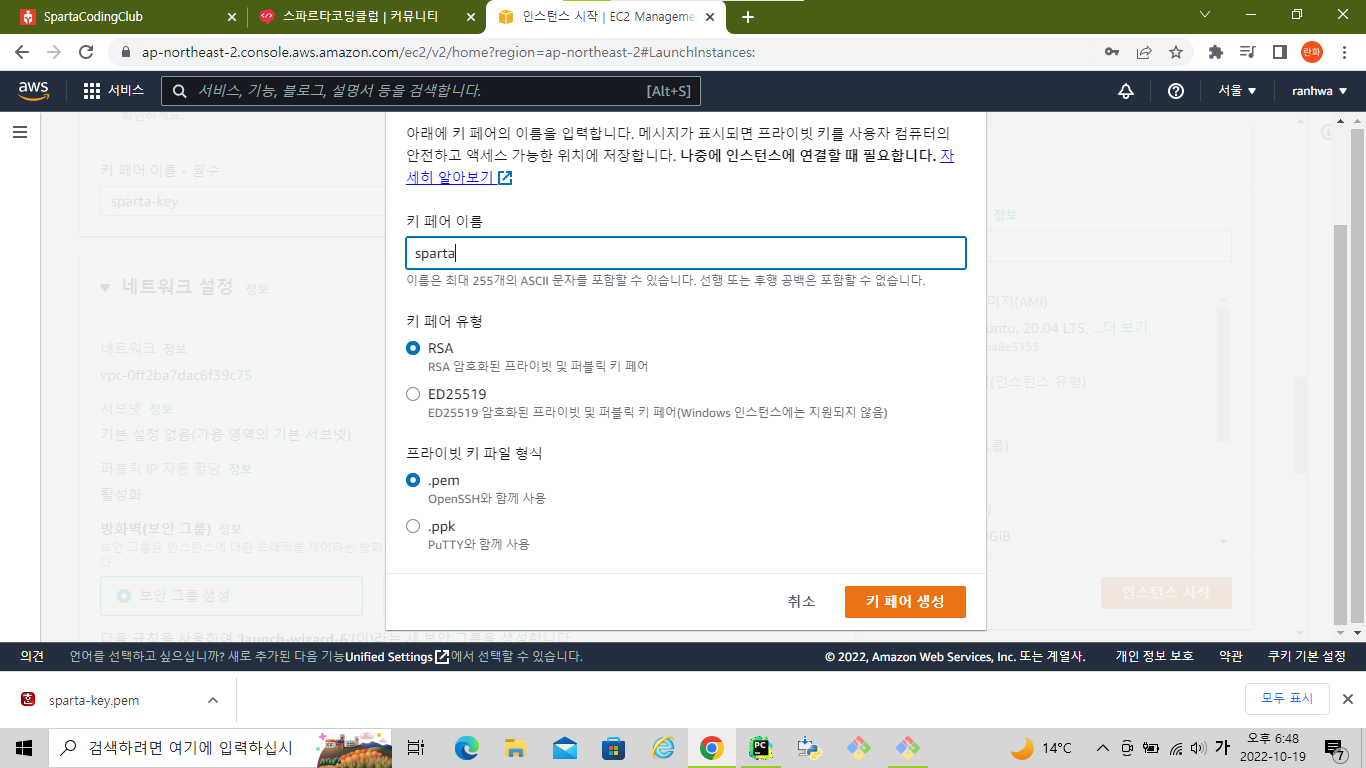Open the Chrome side panel icon
Image resolution: width=1366 pixels, height=768 pixels.
point(1279,52)
